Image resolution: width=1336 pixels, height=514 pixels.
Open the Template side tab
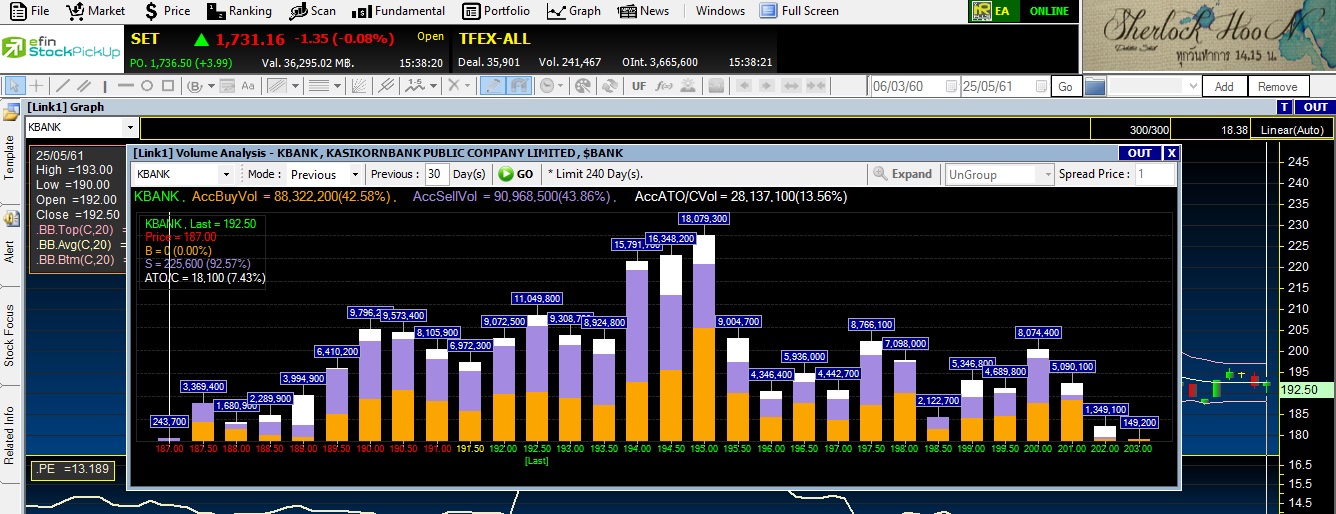[10, 157]
